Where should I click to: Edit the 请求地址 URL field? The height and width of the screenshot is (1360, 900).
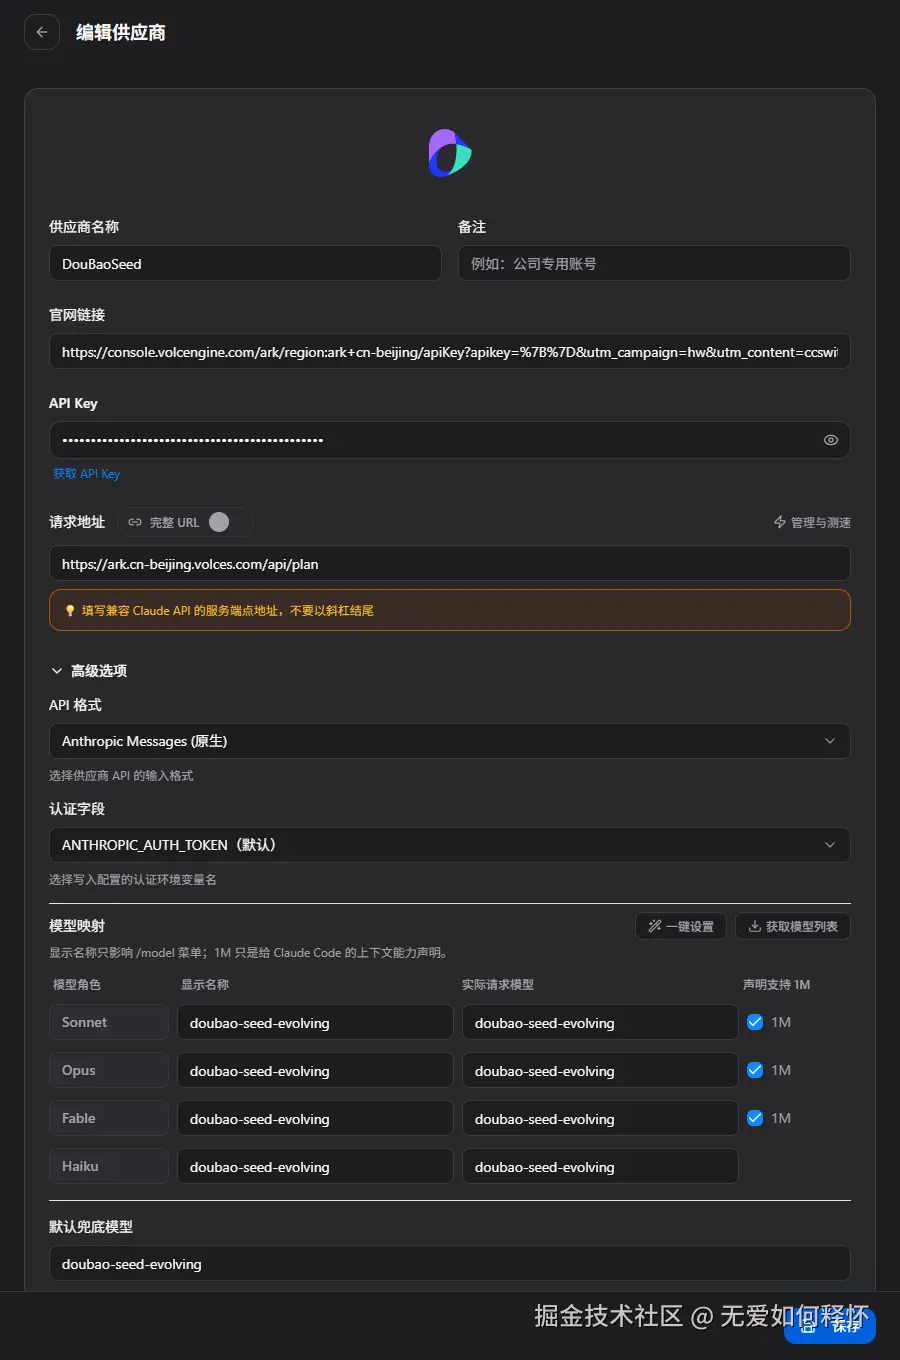pos(450,564)
